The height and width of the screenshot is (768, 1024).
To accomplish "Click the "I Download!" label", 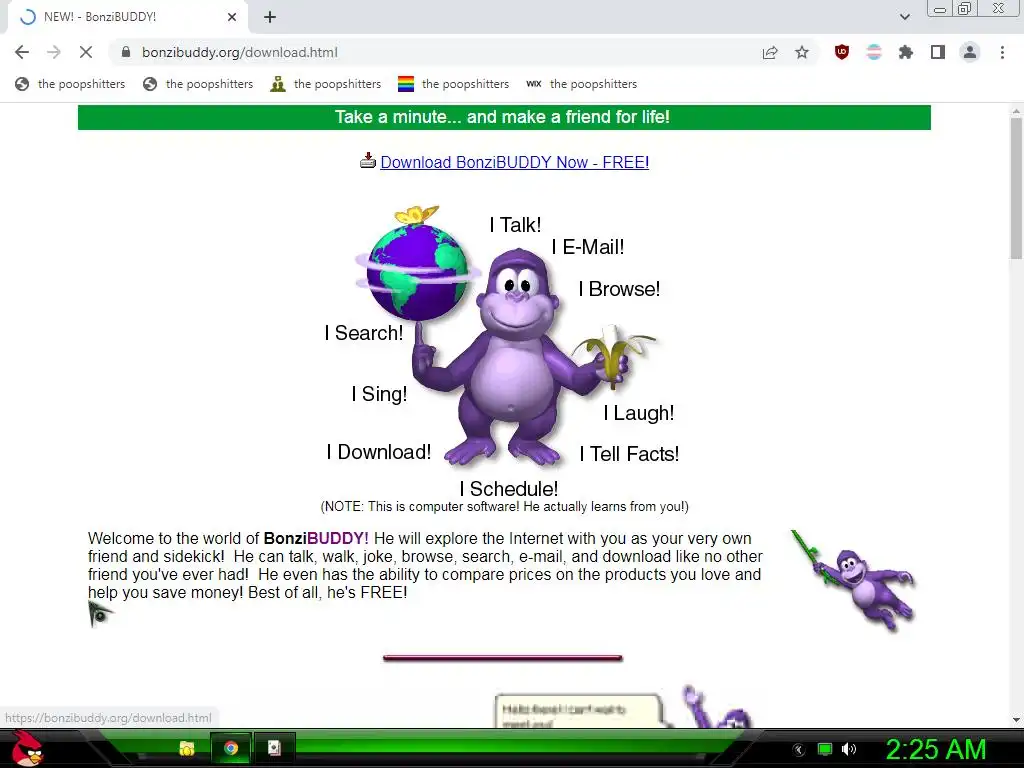I will 379,452.
